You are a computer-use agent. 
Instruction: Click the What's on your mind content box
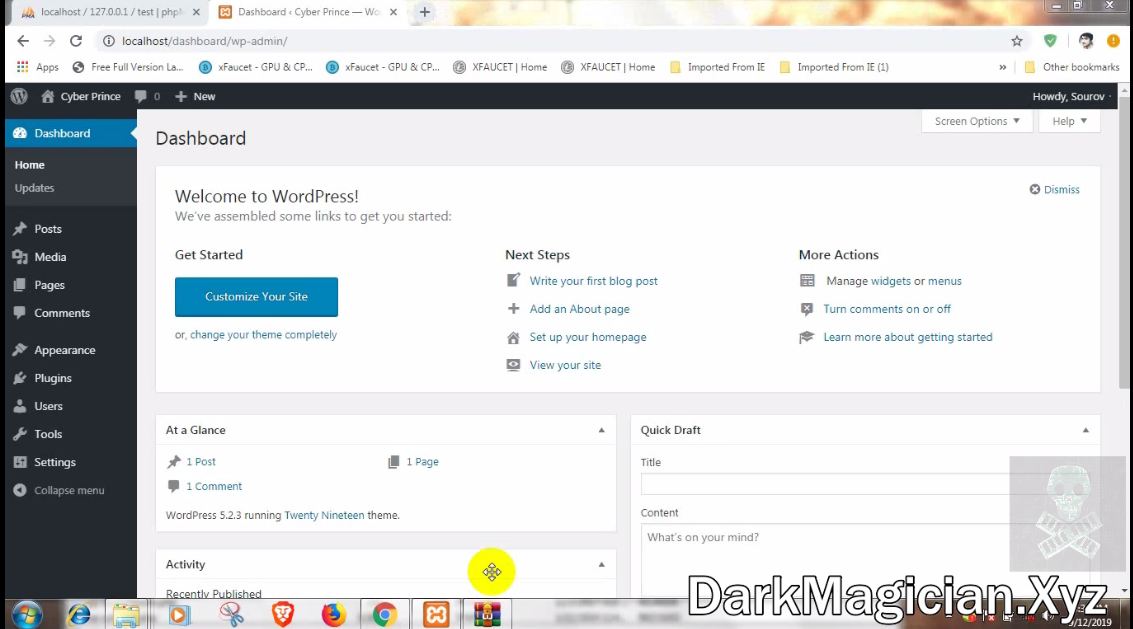click(866, 561)
